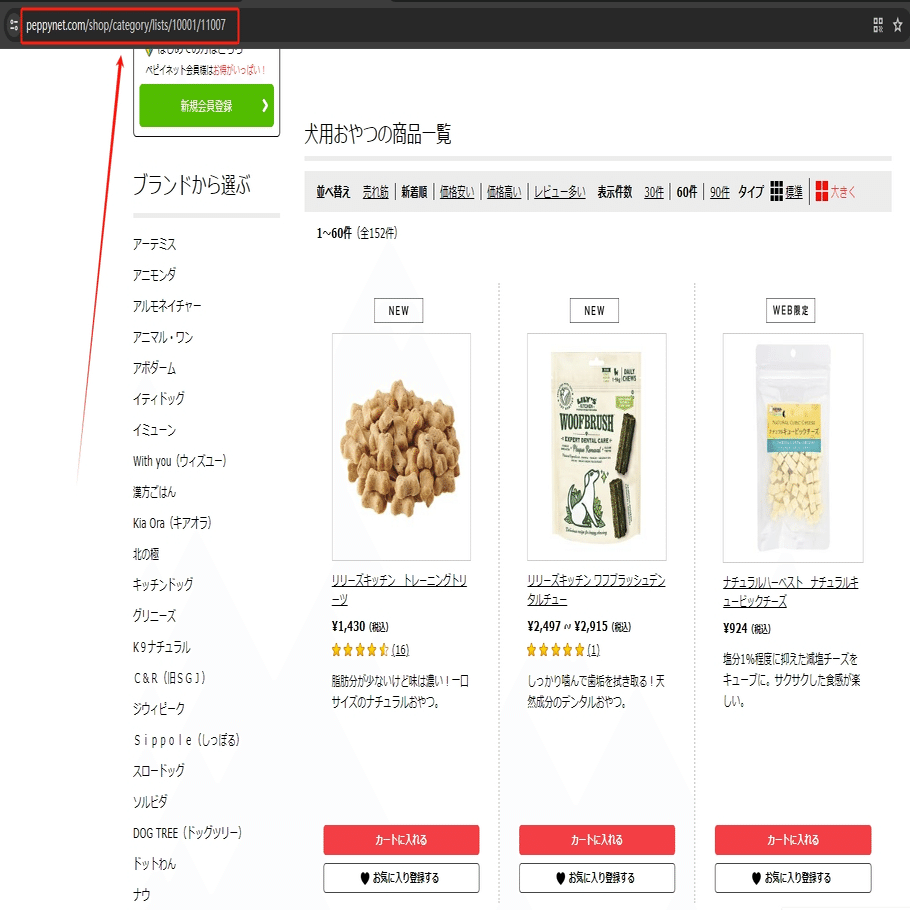Screen dimensions: 910x910
Task: Click the site information icon in address bar
Action: click(x=13, y=25)
